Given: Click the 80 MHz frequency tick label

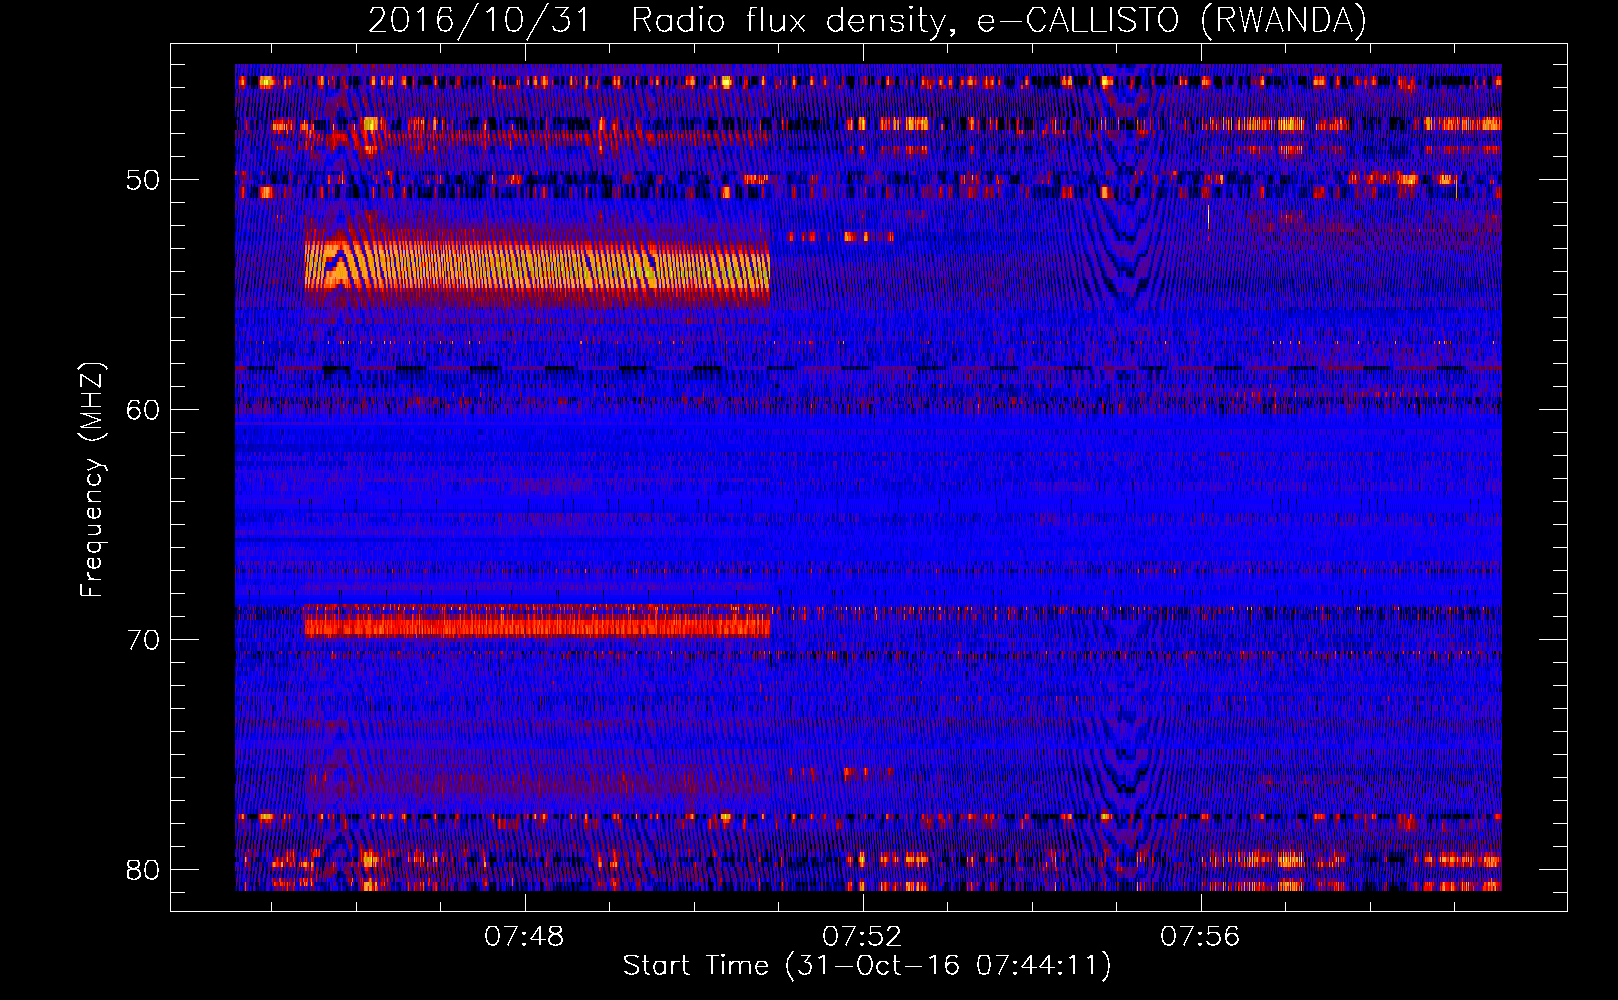Looking at the screenshot, I should (x=143, y=870).
